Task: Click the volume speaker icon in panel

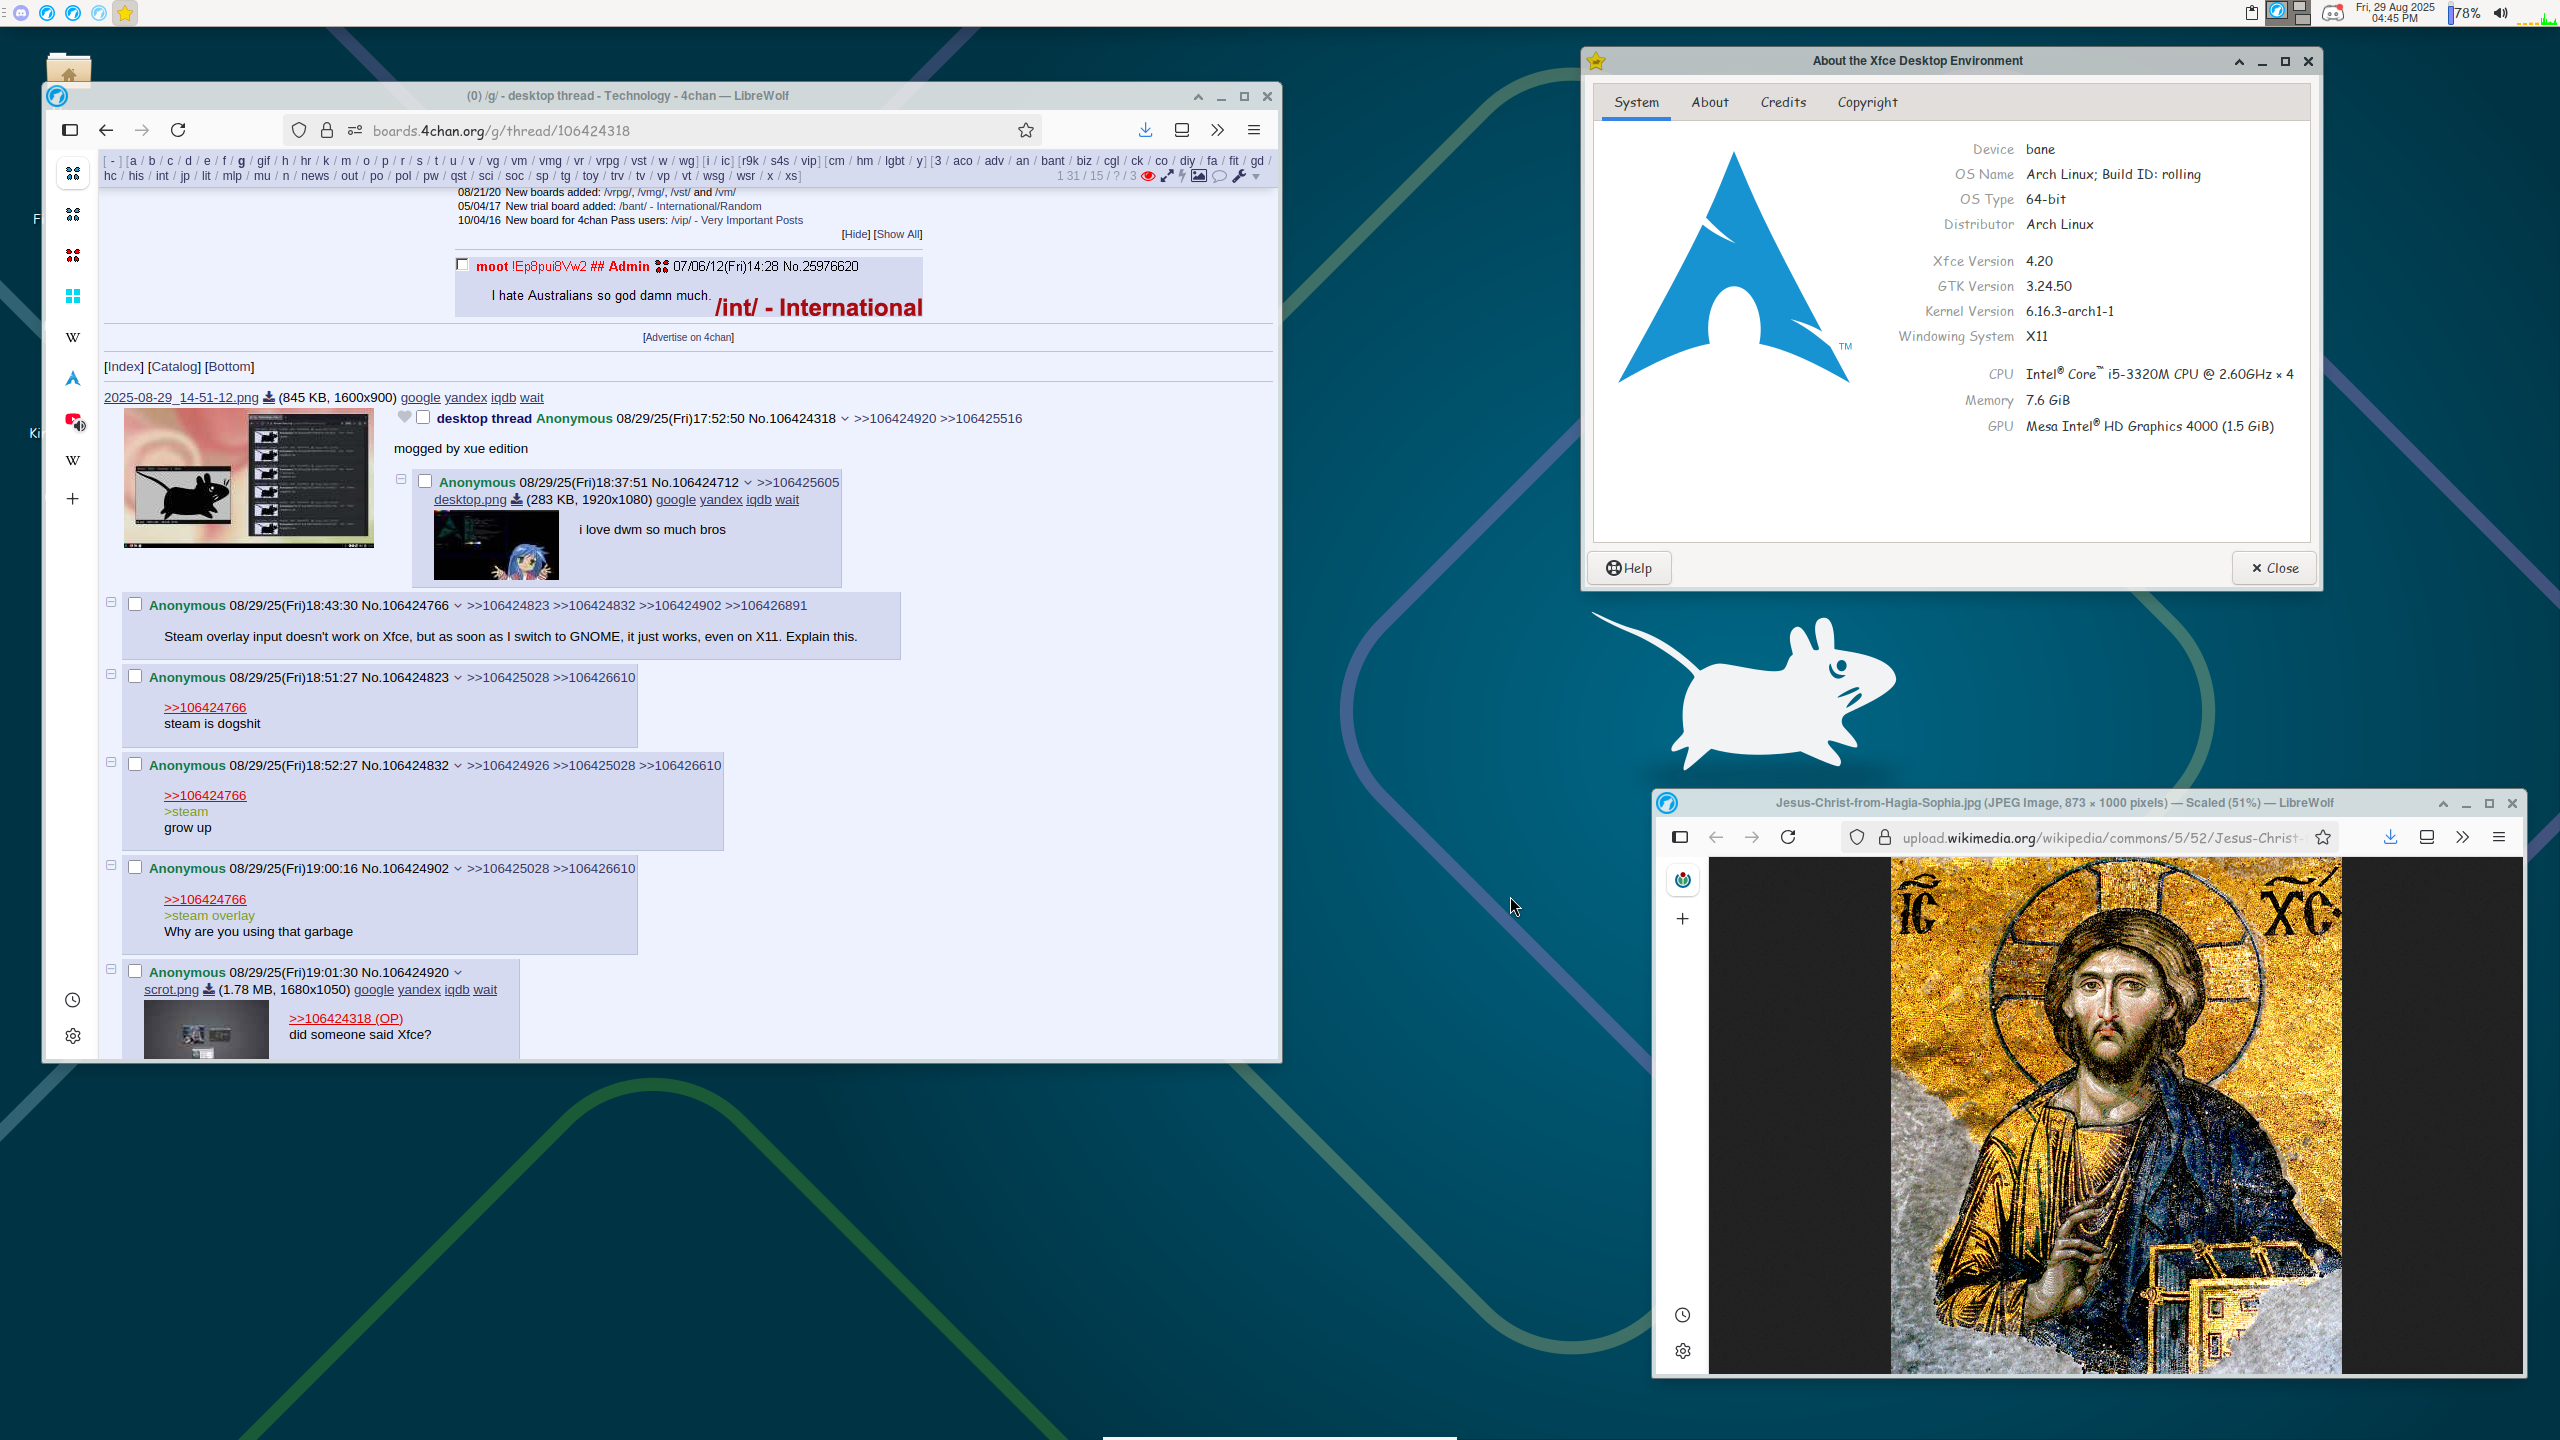Action: point(2500,13)
